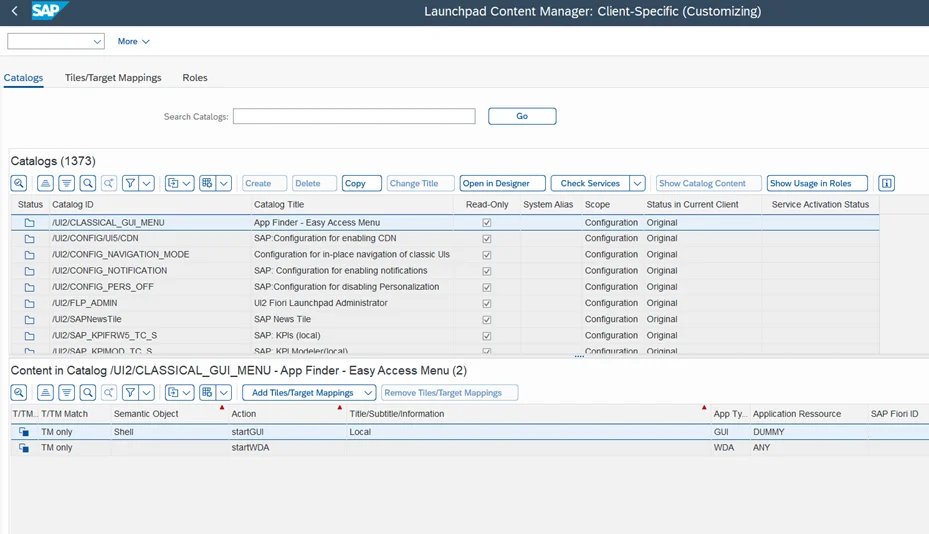Open Check Services dropdown arrow
The height and width of the screenshot is (534, 929).
(x=637, y=183)
